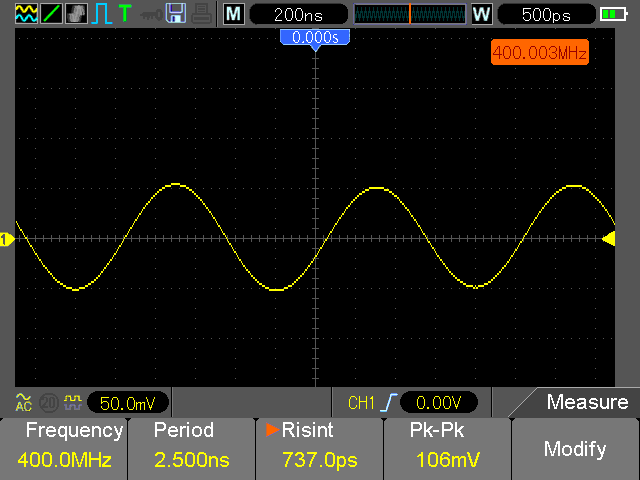Click the 0.000s trigger position marker

[x=315, y=40]
